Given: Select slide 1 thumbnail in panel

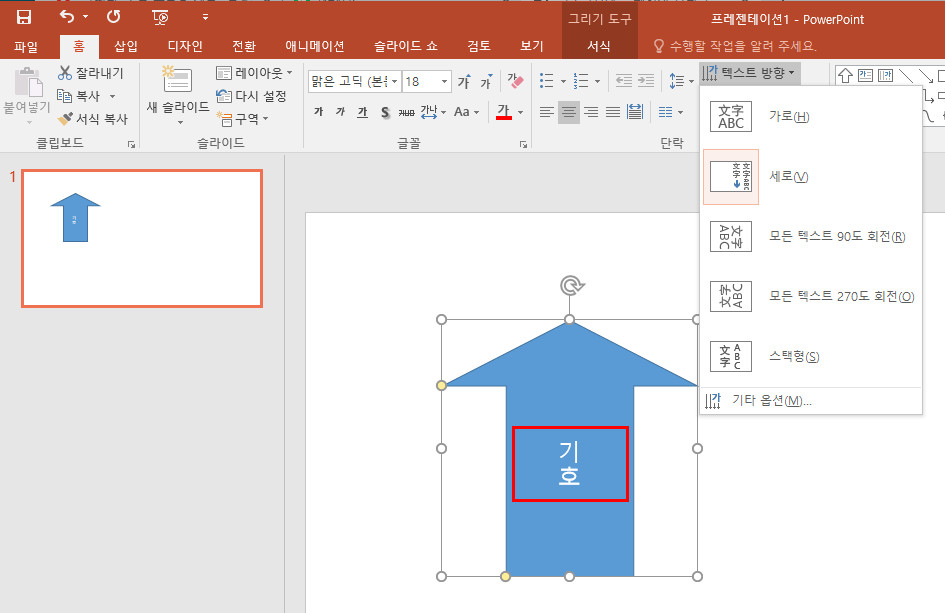Looking at the screenshot, I should 142,238.
